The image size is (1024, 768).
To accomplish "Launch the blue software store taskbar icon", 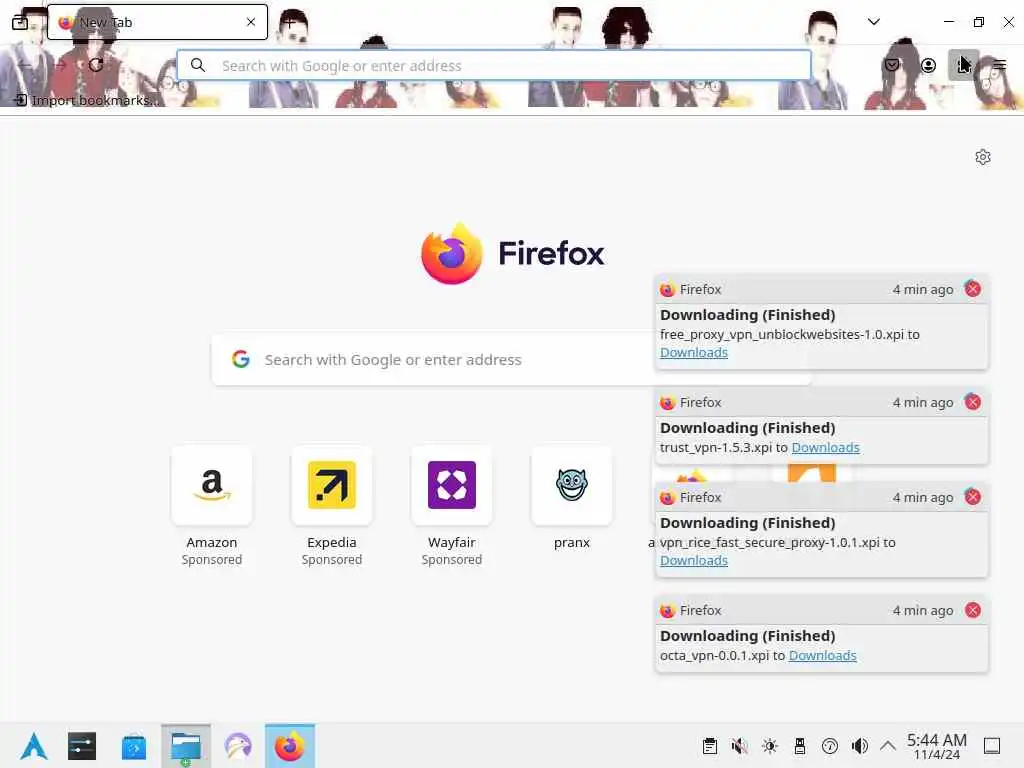I will (134, 746).
